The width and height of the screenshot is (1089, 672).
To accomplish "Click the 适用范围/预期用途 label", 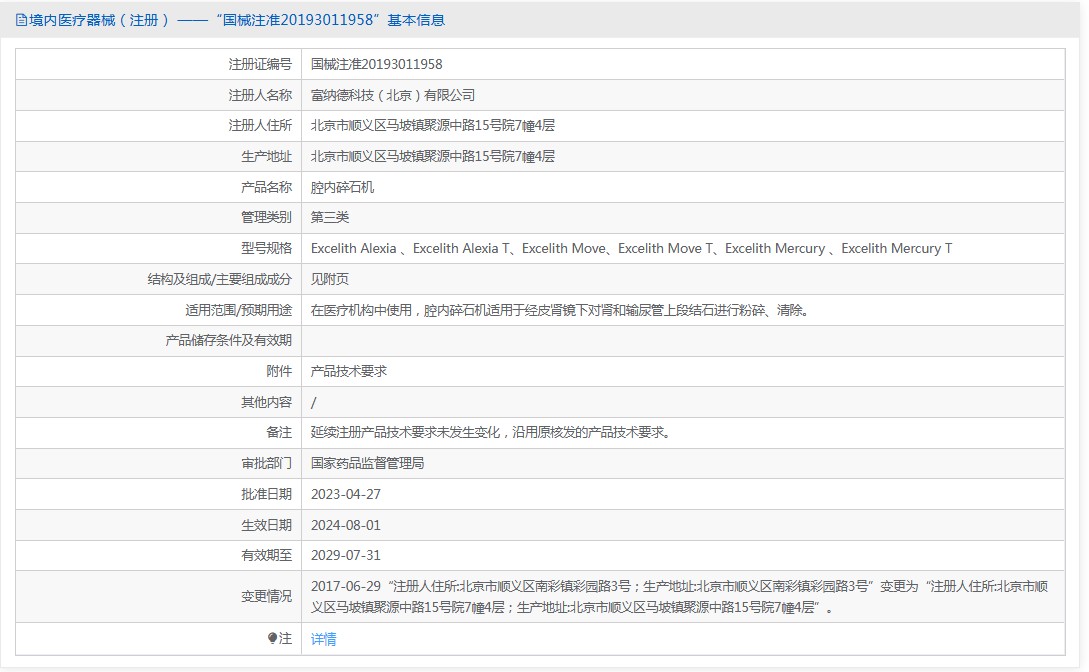I will (x=238, y=310).
